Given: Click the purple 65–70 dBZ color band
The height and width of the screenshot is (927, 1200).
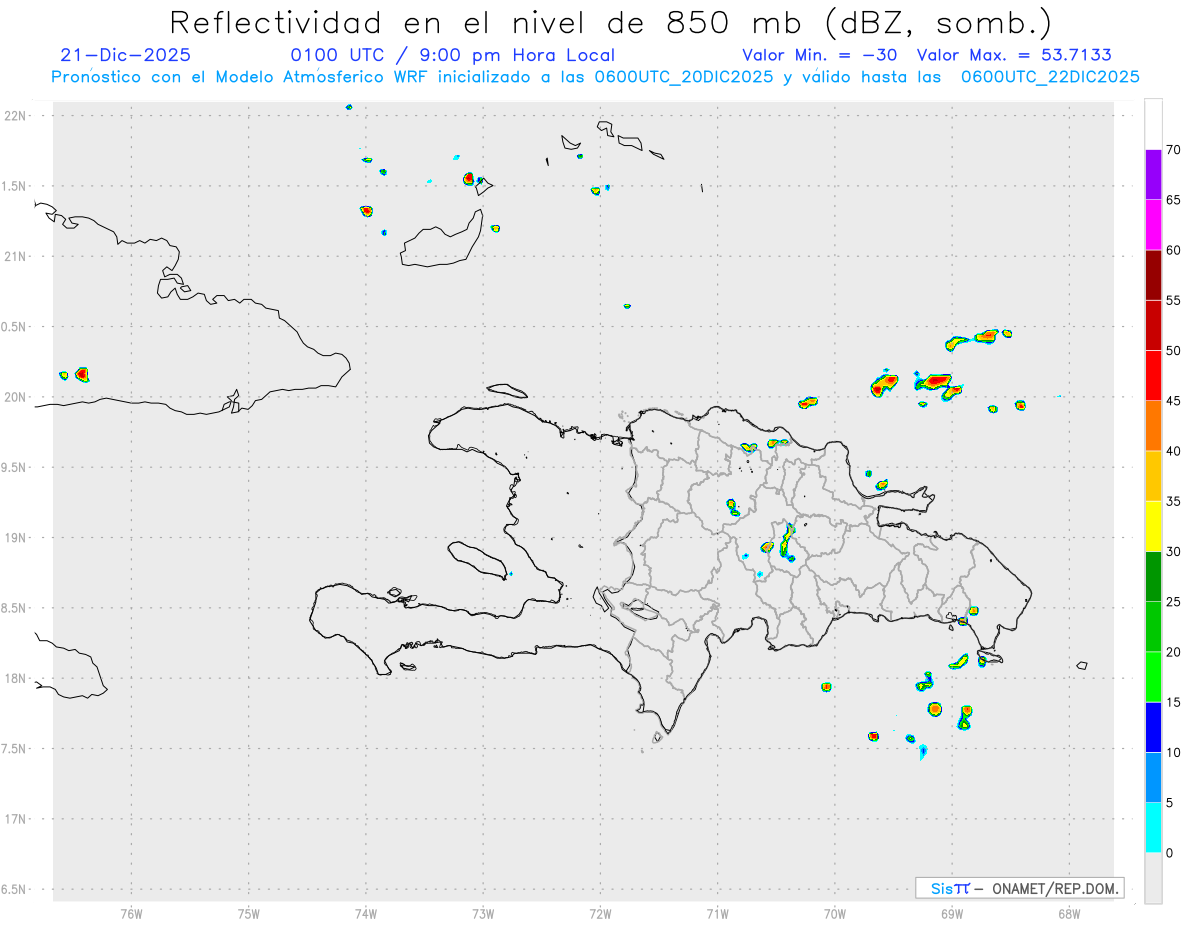Looking at the screenshot, I should [1153, 175].
